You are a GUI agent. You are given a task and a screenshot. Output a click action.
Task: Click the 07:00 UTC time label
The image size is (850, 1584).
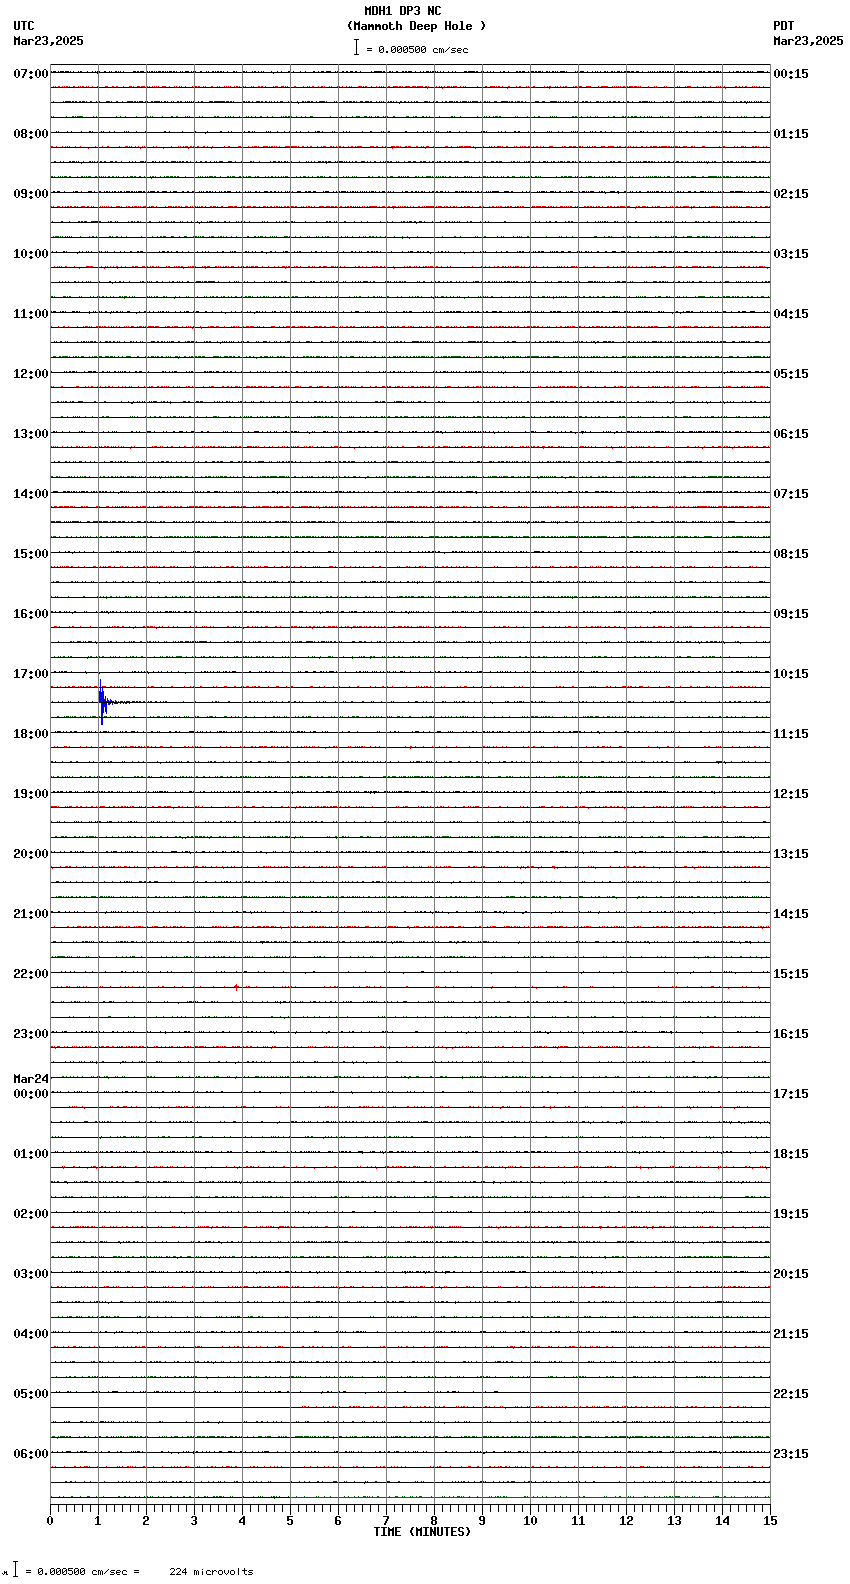click(31, 74)
